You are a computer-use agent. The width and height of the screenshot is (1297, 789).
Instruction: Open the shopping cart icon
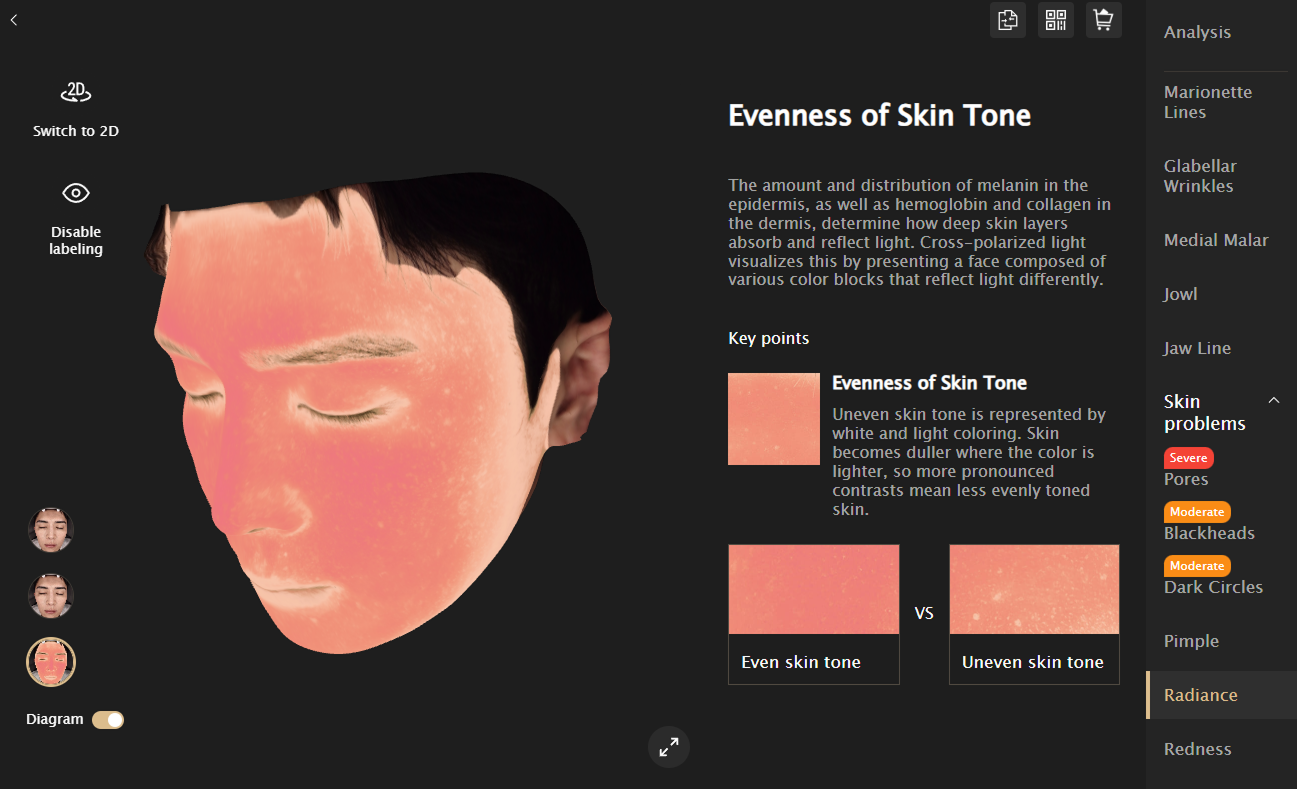[1104, 20]
